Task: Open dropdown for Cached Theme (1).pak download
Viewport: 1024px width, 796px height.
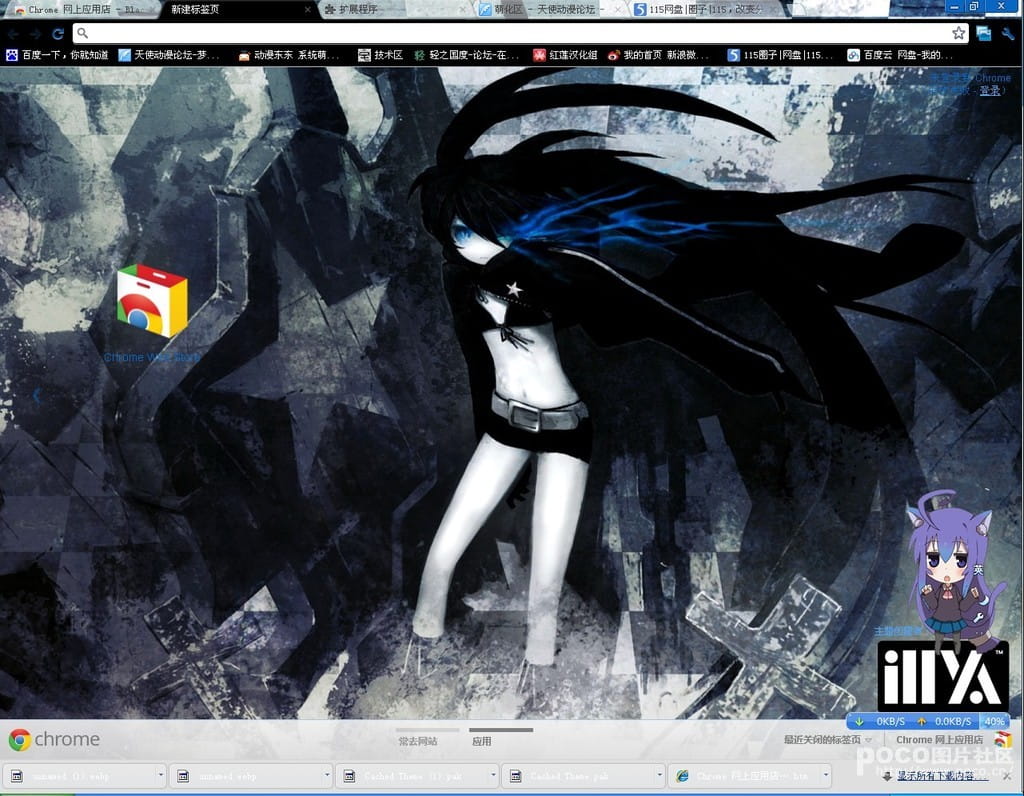Action: (493, 776)
